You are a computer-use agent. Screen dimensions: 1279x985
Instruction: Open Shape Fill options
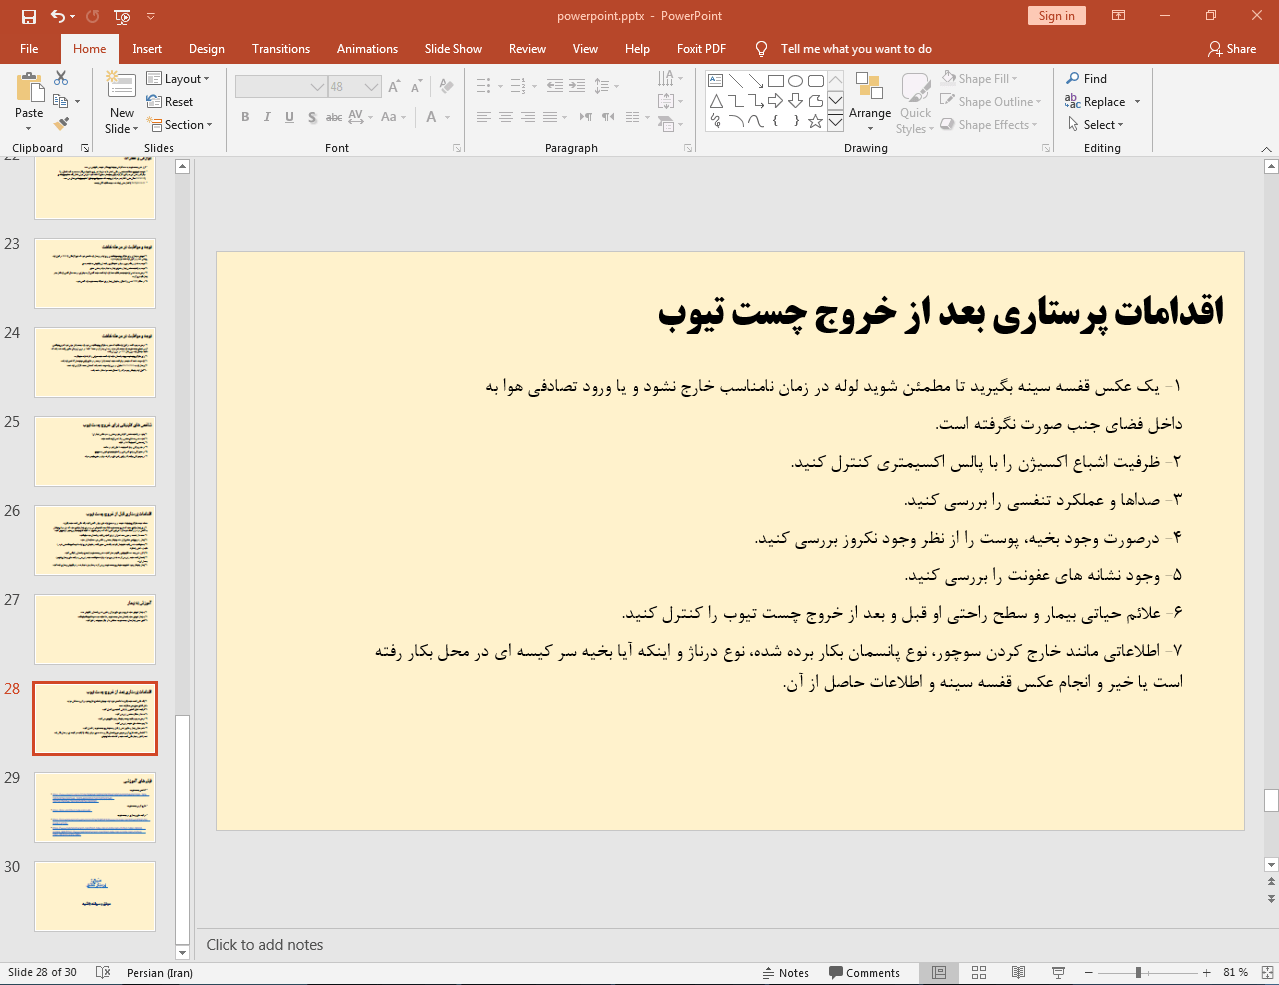[x=979, y=79]
